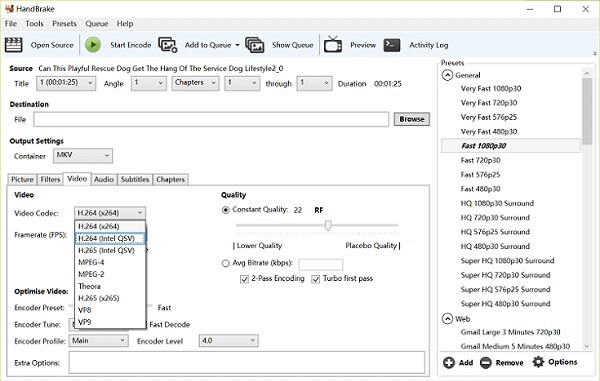
Task: Select the Super HQ 720p30 Surround preset
Action: (505, 275)
